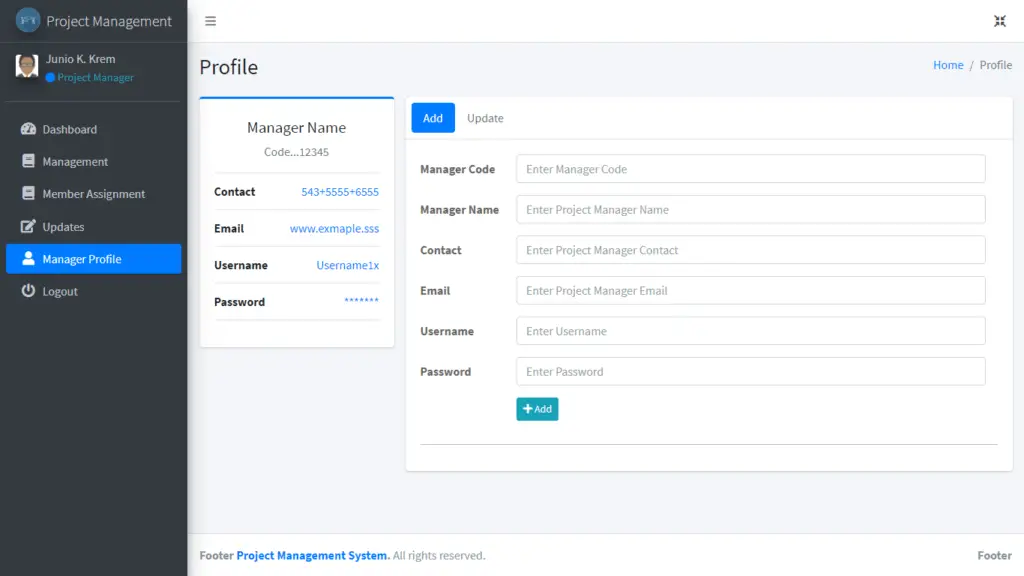
Task: Open the user's profile picture
Action: pyautogui.click(x=26, y=66)
